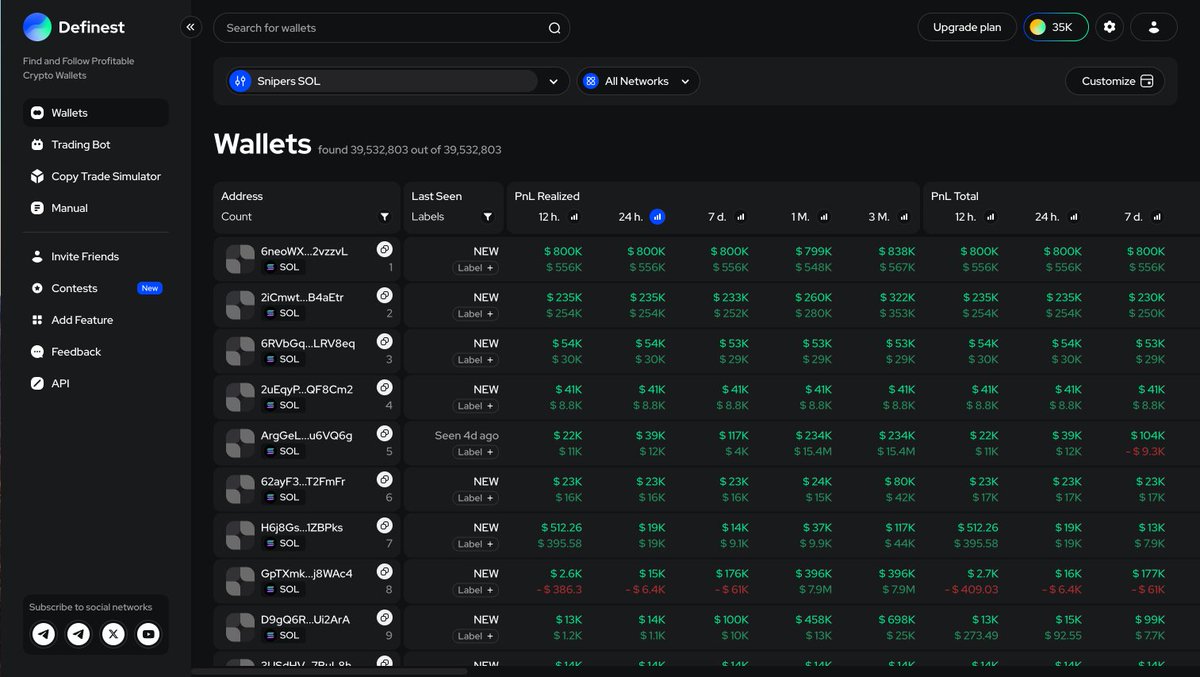Open the Customize panel
The height and width of the screenshot is (677, 1200).
point(1114,81)
